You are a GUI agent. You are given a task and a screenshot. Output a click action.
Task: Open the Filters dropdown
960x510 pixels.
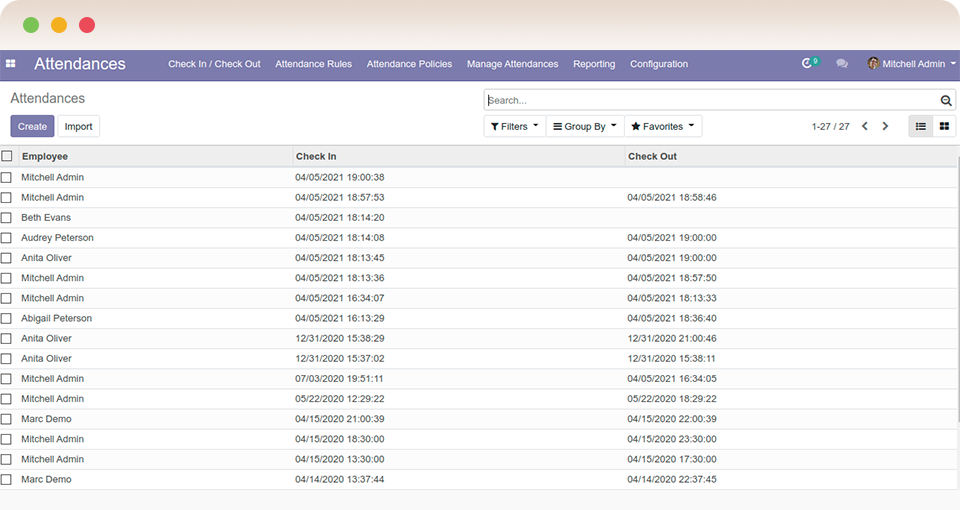tap(514, 126)
